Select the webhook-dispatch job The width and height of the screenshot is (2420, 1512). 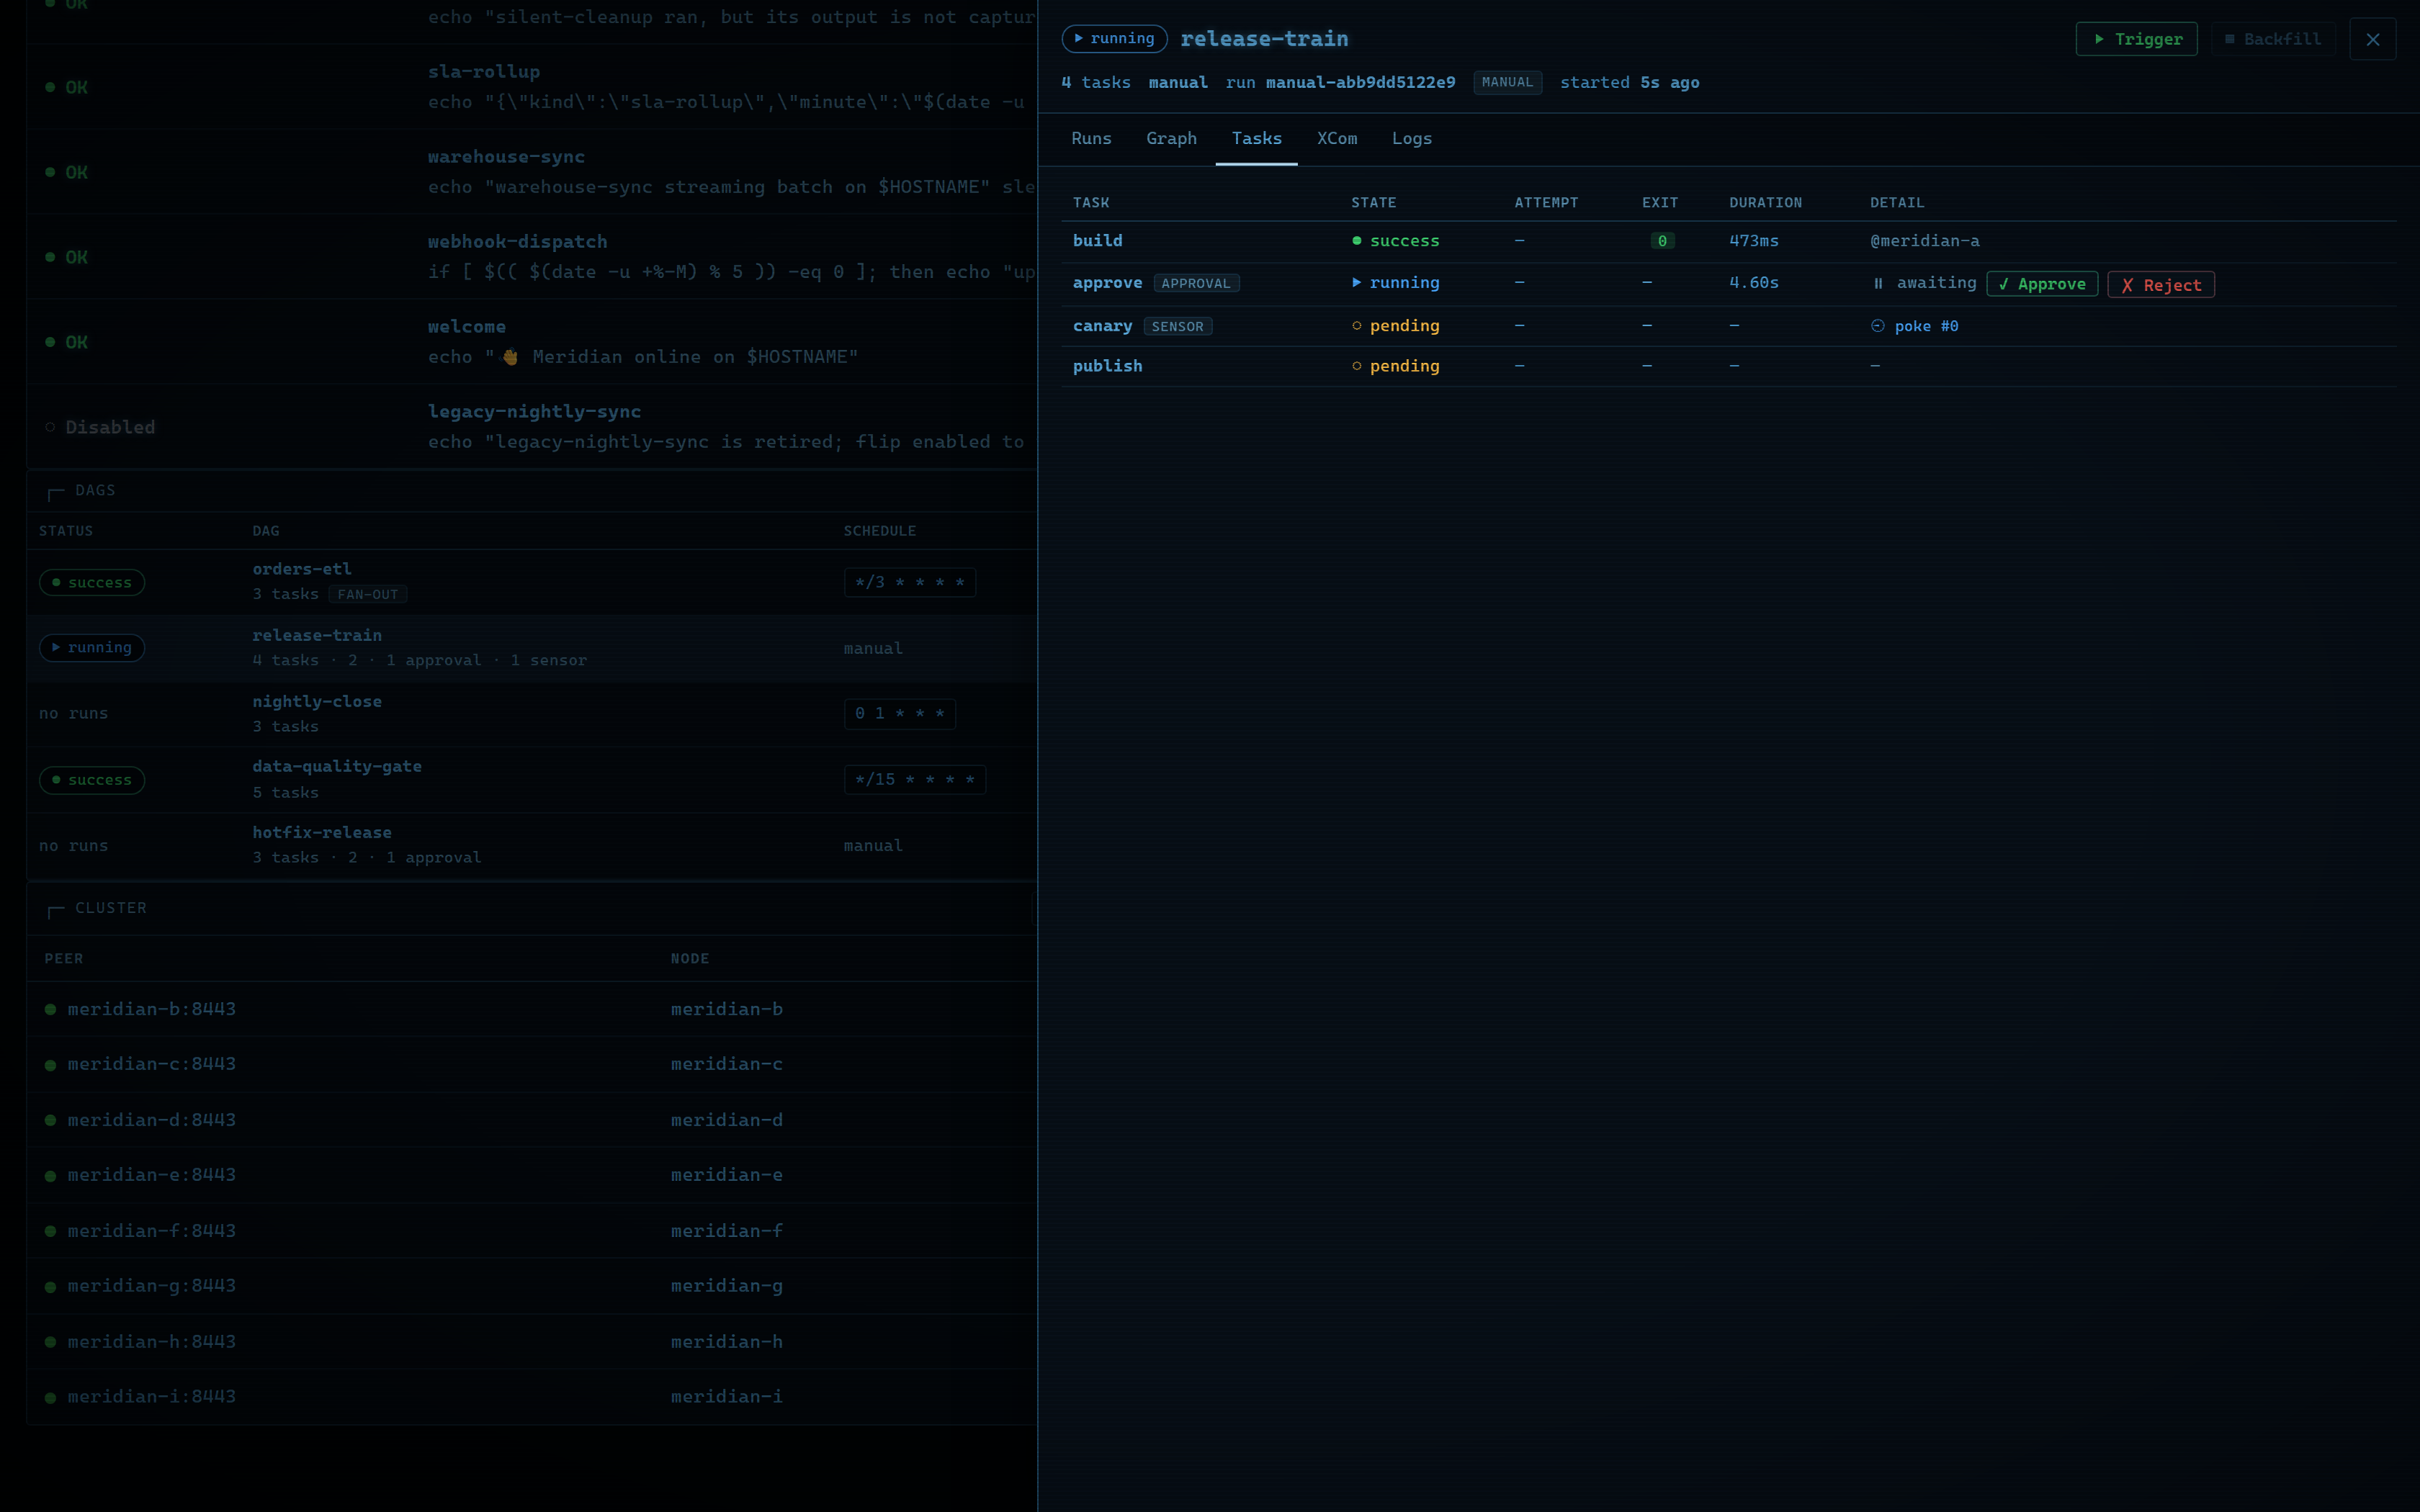click(x=517, y=242)
